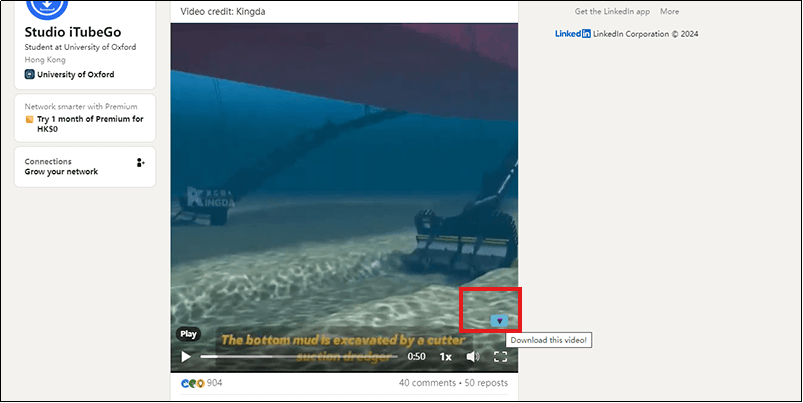Enter fullscreen mode for the video
This screenshot has height=403, width=803.
pos(500,356)
